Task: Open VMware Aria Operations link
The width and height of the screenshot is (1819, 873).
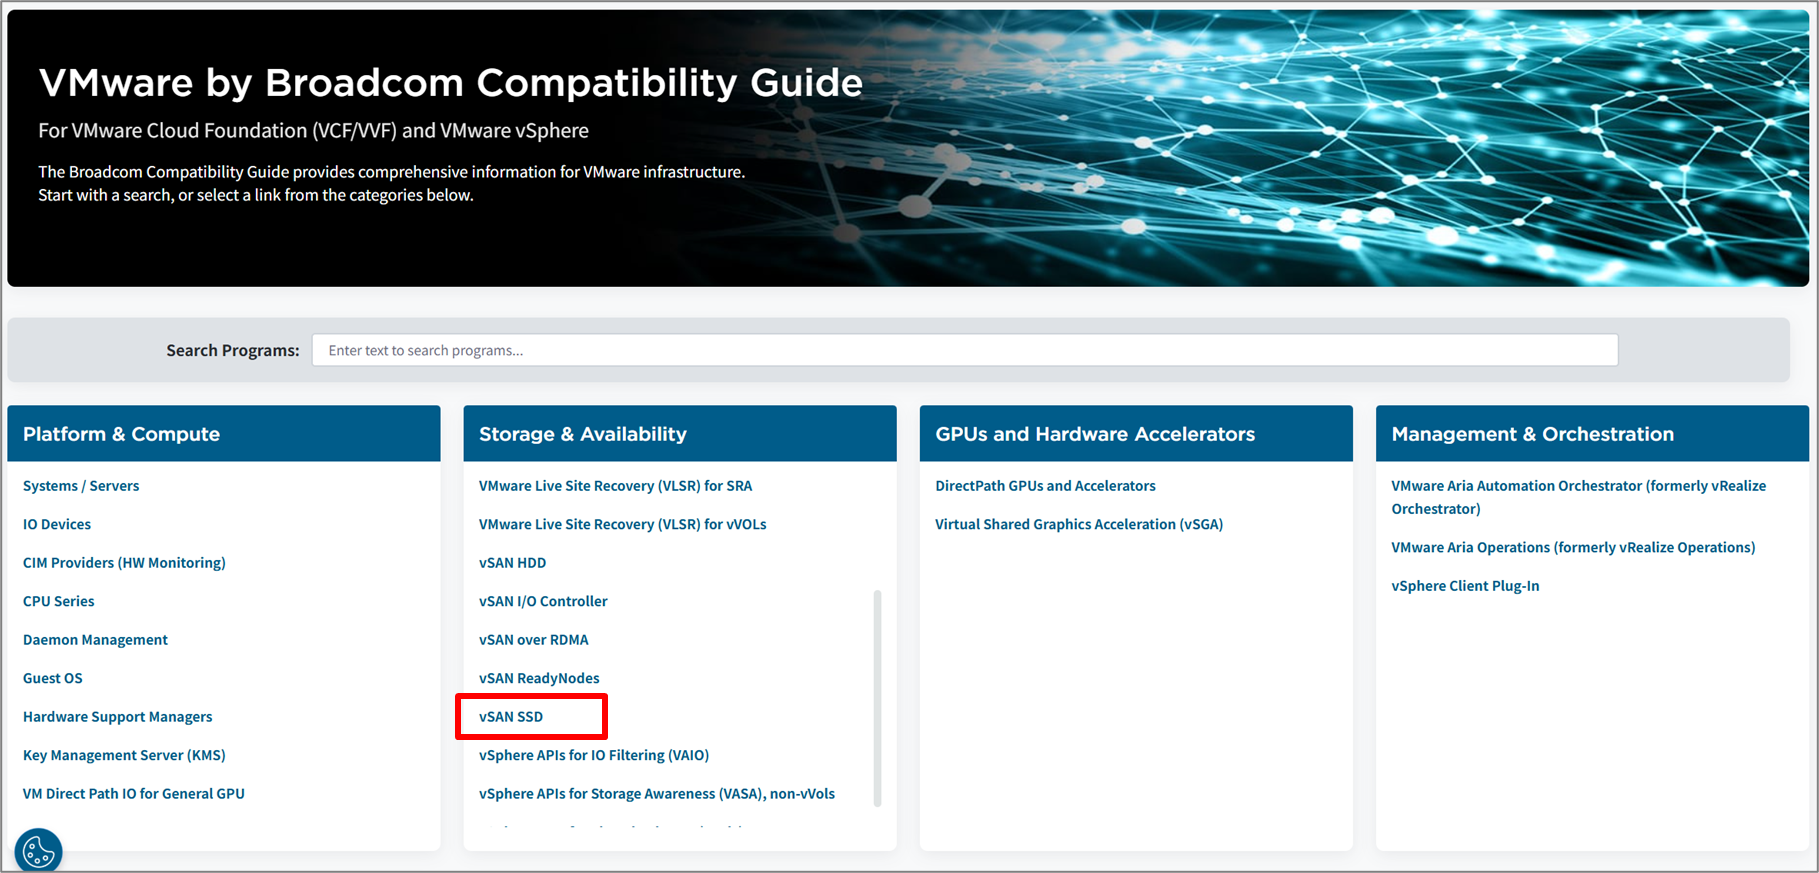Action: [1573, 547]
